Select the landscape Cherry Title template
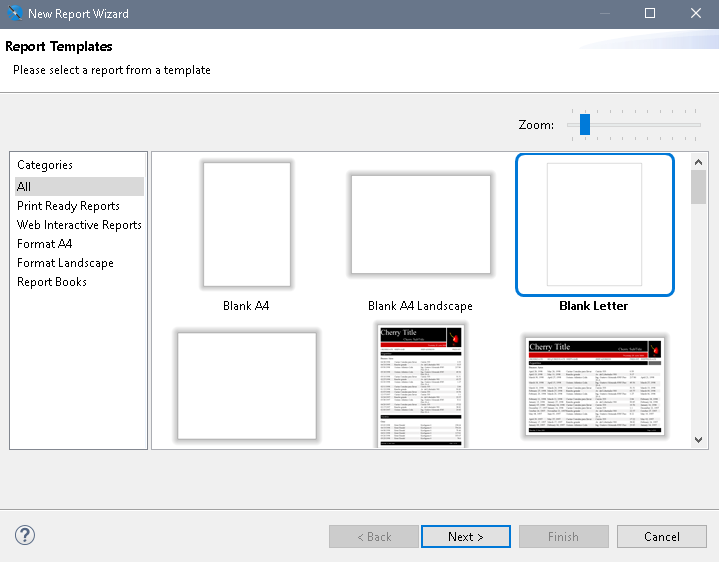The height and width of the screenshot is (562, 719). 594,386
